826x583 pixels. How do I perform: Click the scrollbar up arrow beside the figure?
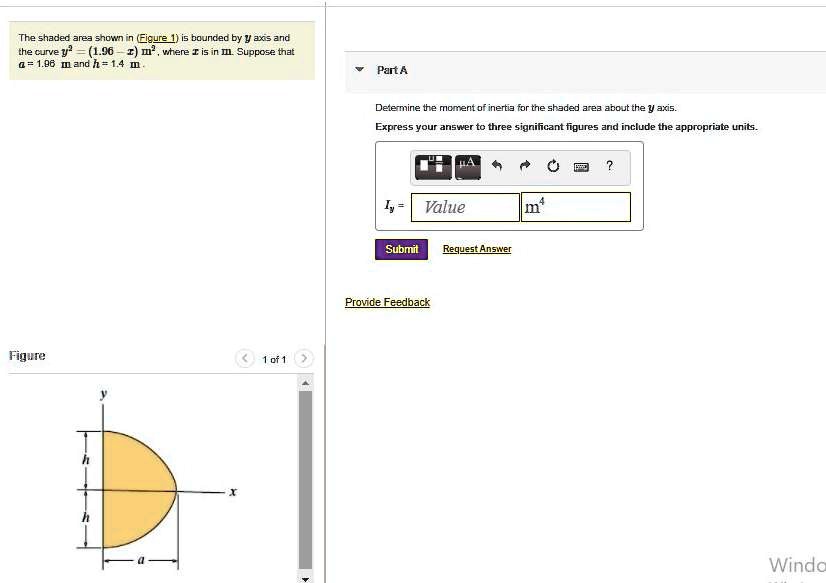coord(305,381)
